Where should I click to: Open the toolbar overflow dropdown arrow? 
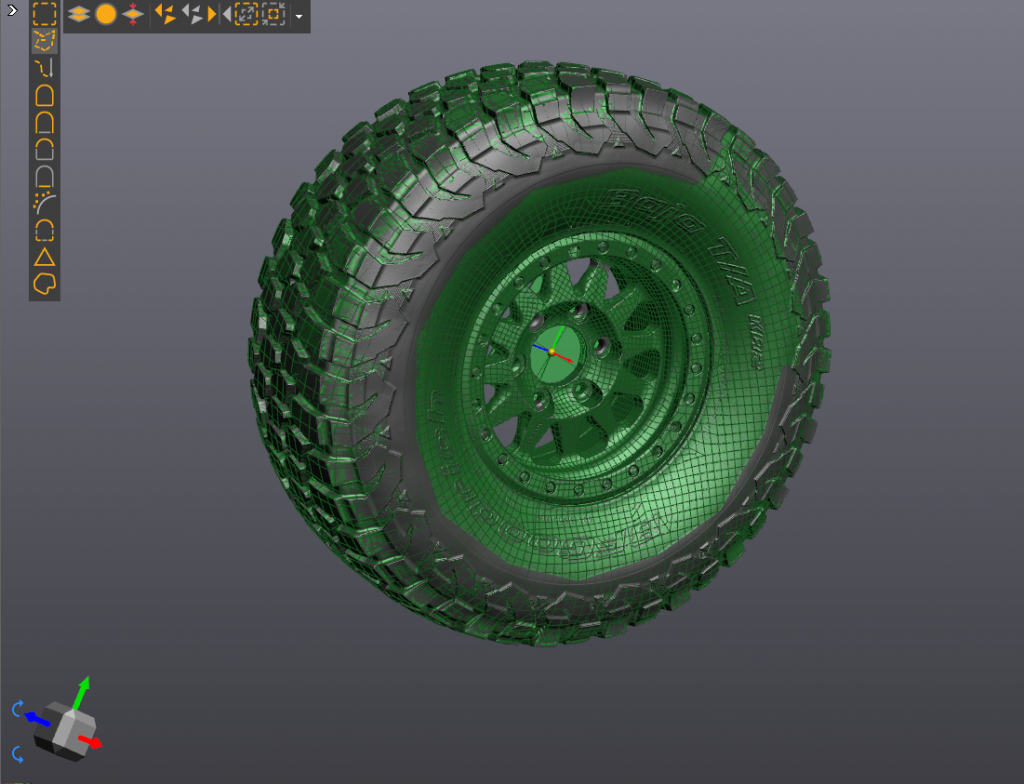coord(300,17)
